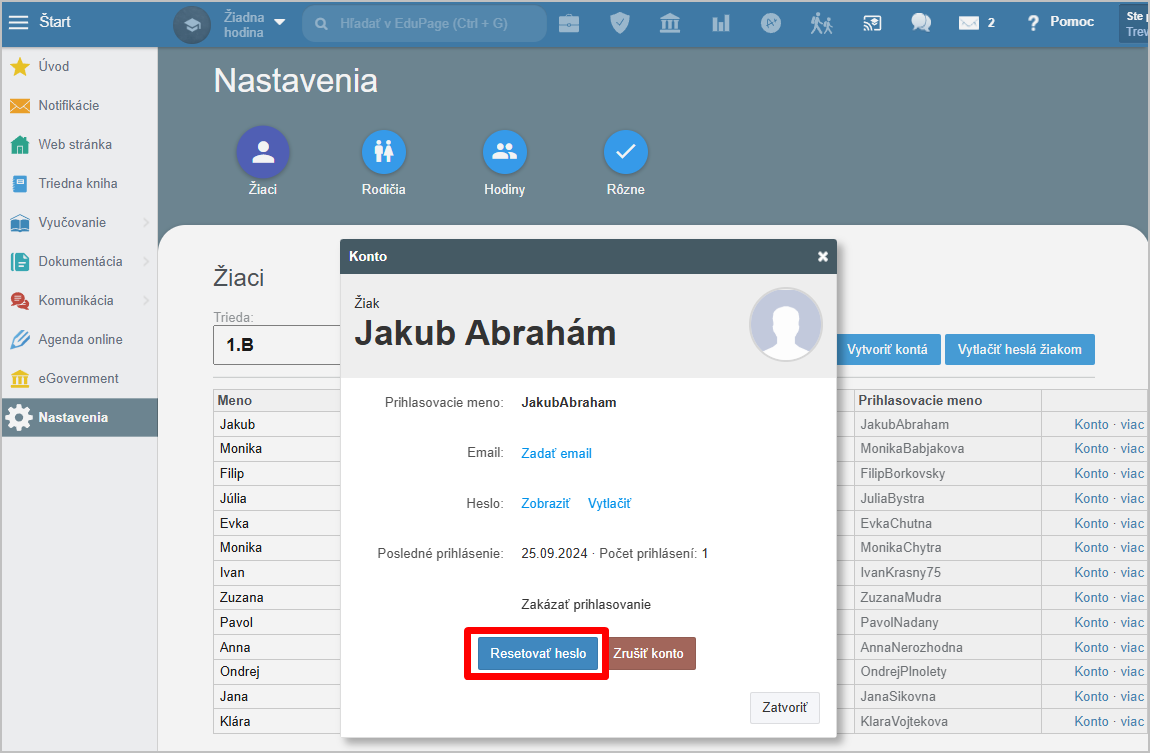Open the briefcase icon in top bar

pyautogui.click(x=569, y=23)
